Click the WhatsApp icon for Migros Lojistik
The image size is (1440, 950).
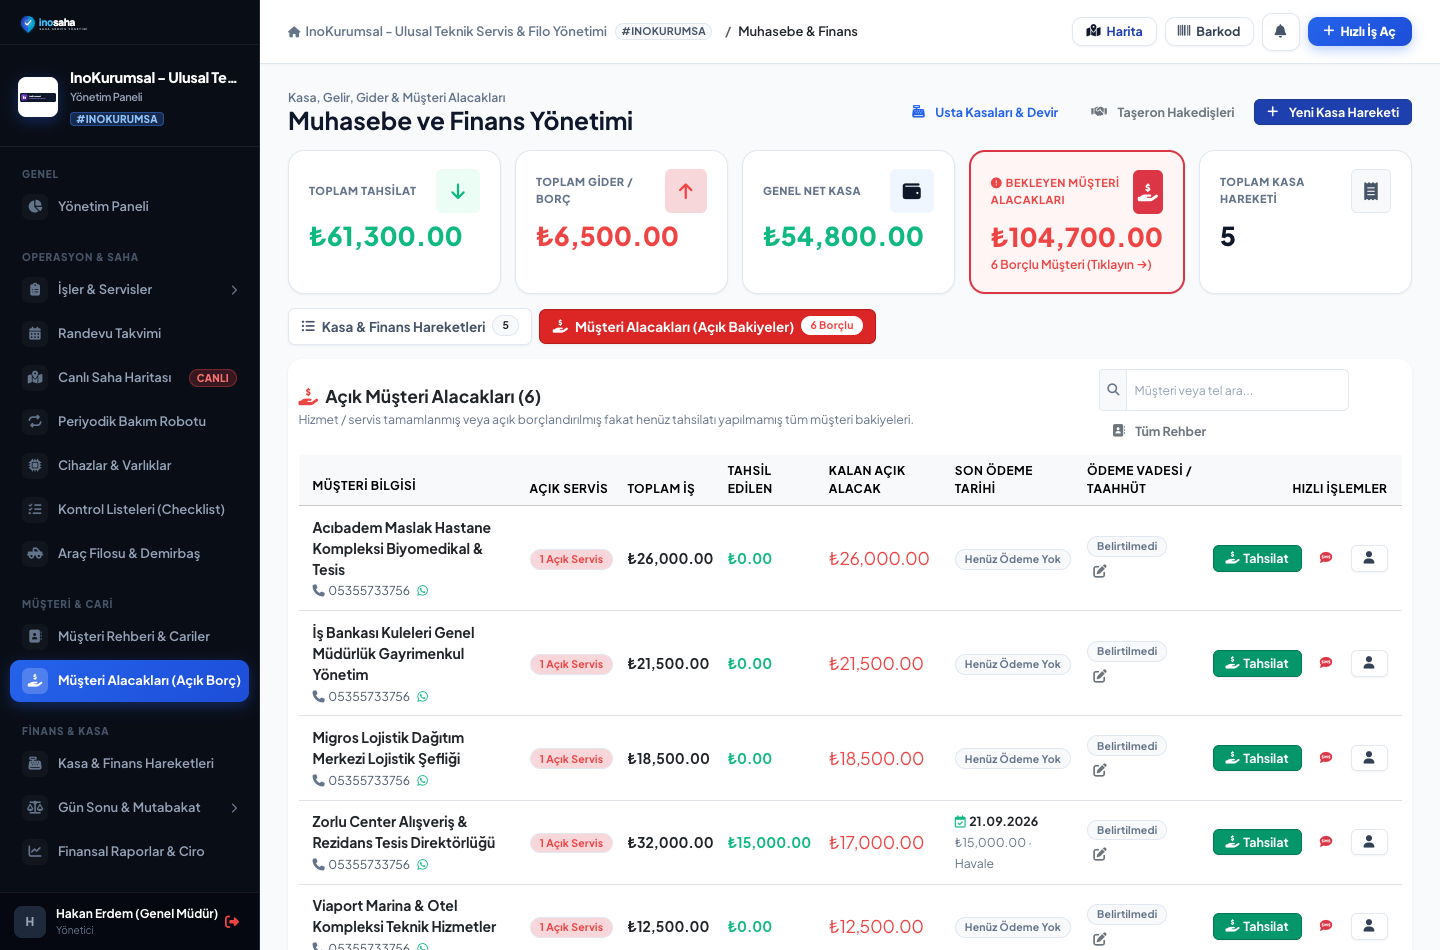click(423, 781)
